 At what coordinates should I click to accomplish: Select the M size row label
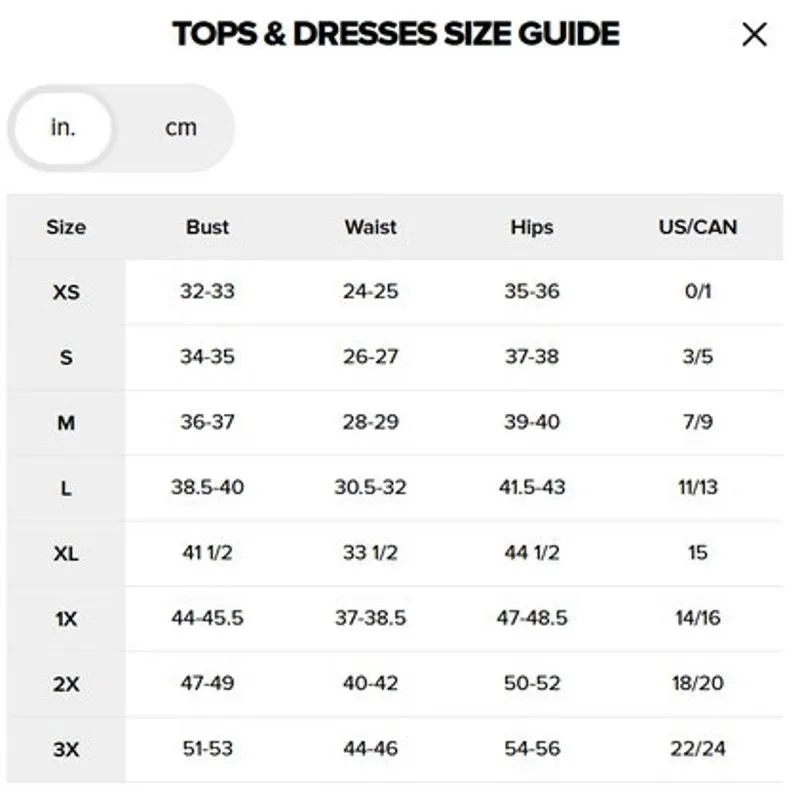point(66,422)
